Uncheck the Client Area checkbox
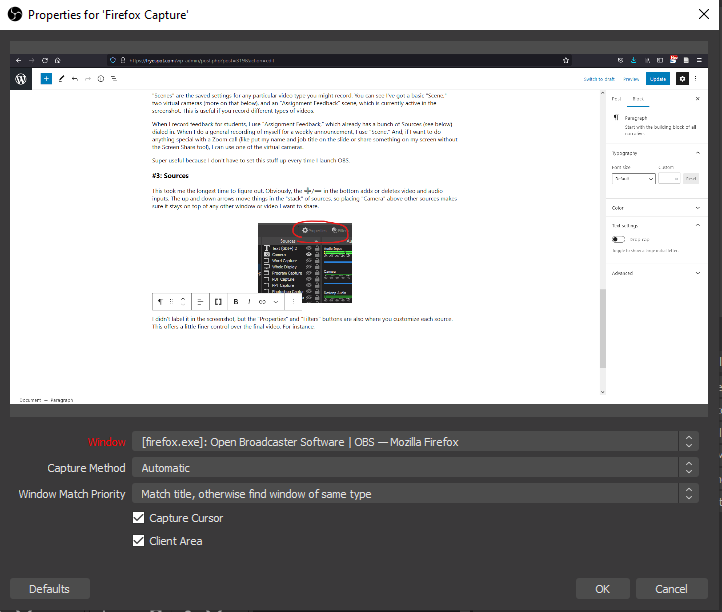Screen dimensions: 722x612 (x=139, y=541)
